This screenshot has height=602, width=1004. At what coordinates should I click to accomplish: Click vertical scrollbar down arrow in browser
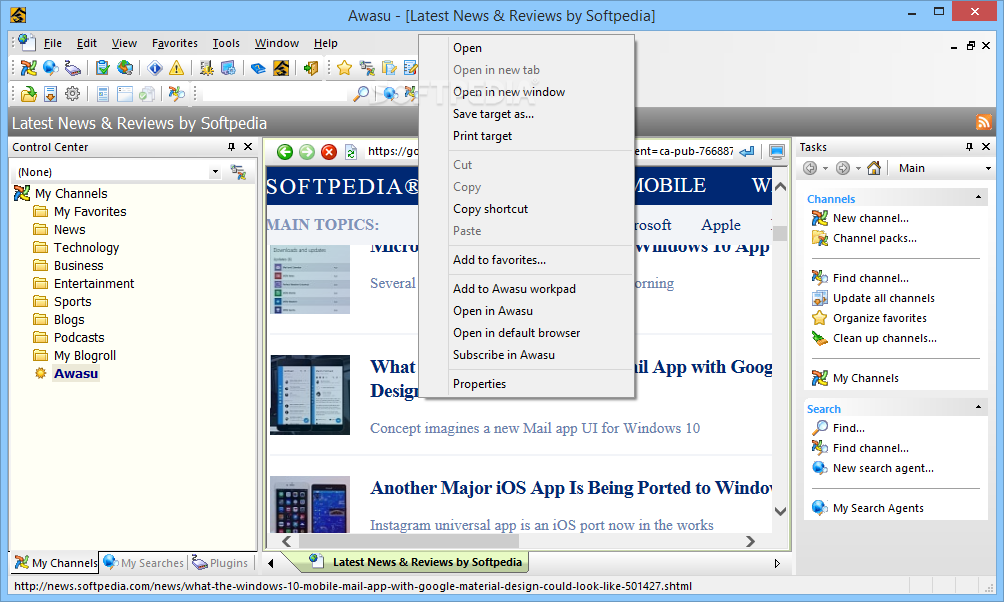tap(780, 511)
